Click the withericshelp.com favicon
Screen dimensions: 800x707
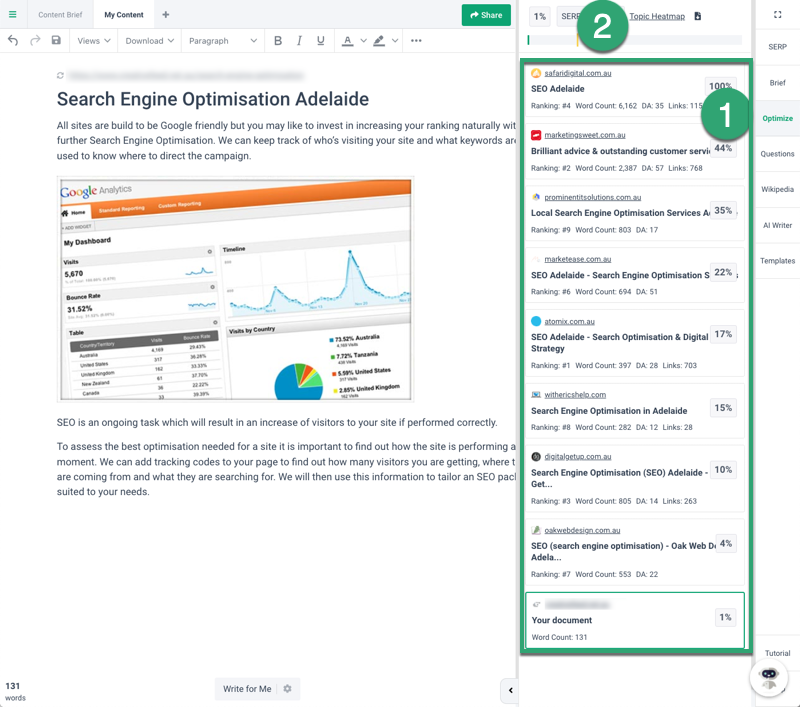coord(536,394)
